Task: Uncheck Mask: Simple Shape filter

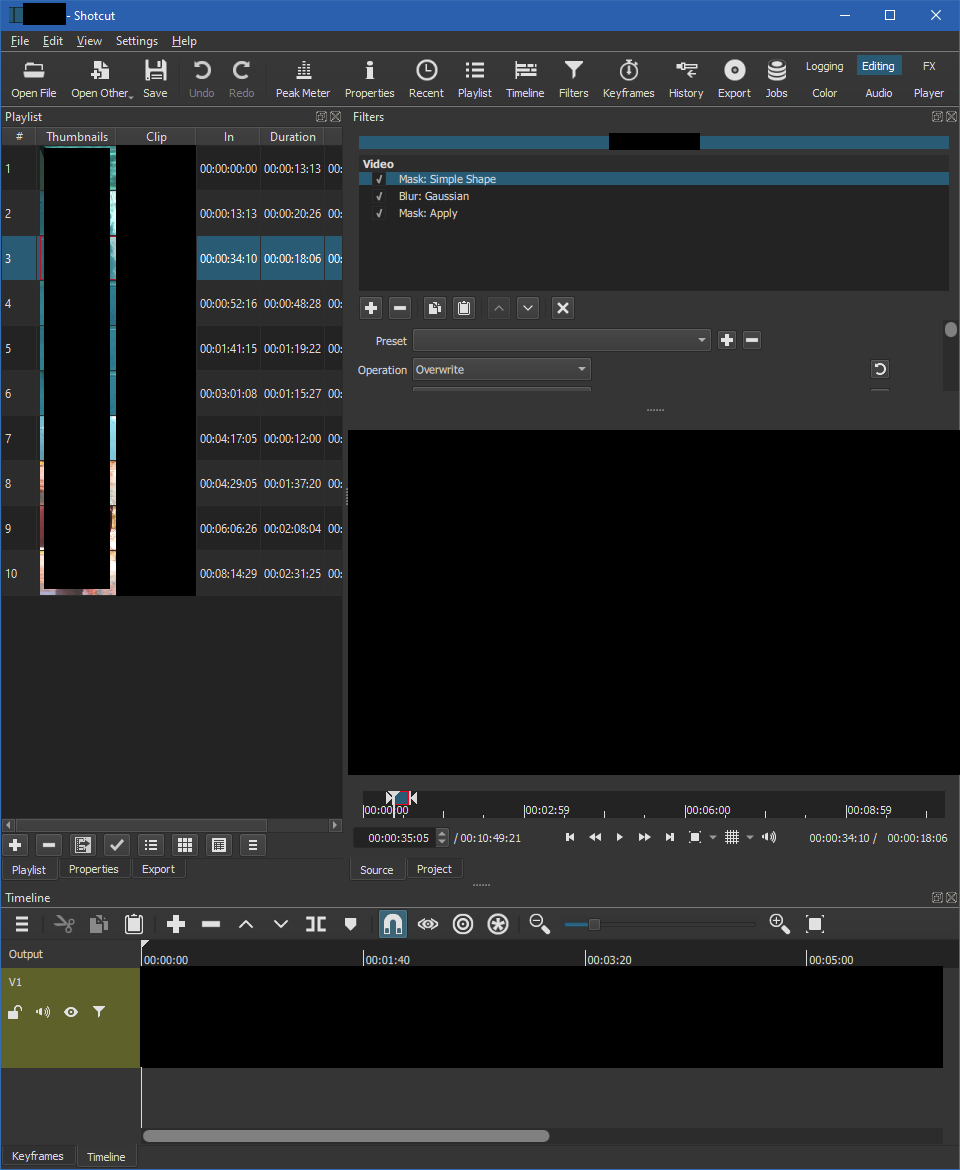Action: pos(379,179)
